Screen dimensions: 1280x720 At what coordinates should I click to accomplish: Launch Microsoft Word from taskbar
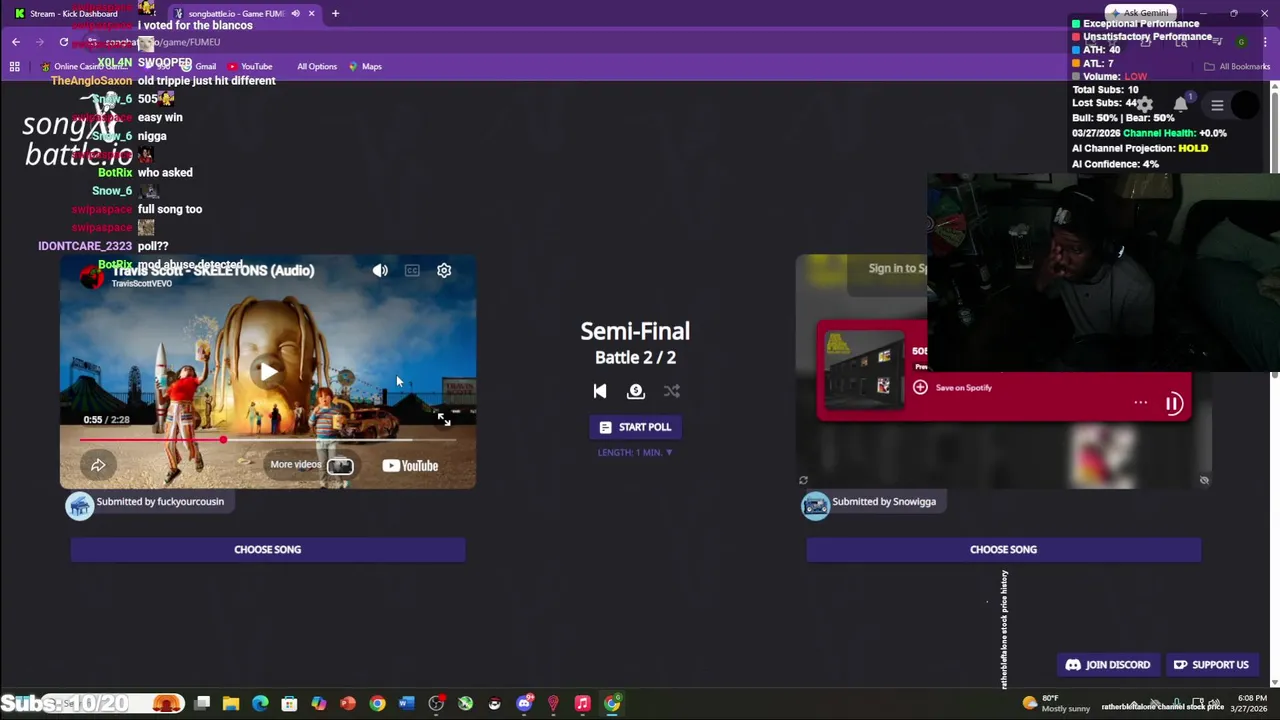tap(406, 704)
